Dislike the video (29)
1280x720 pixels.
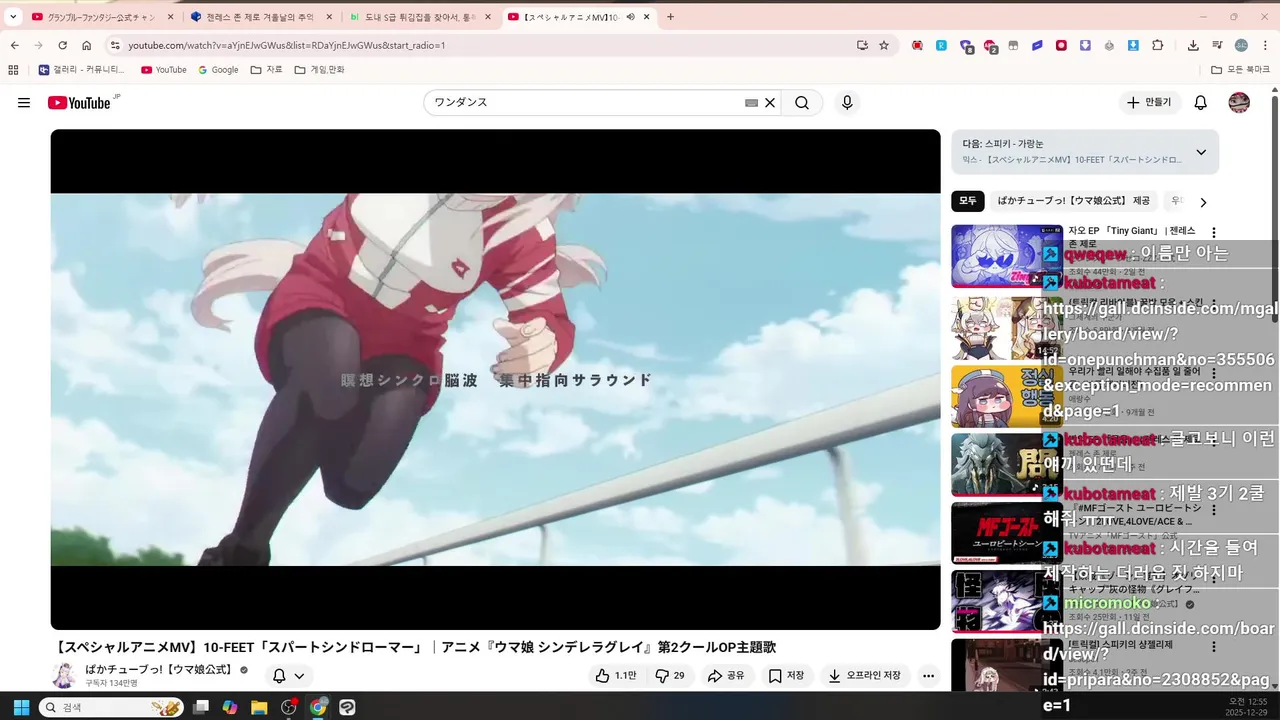point(670,676)
